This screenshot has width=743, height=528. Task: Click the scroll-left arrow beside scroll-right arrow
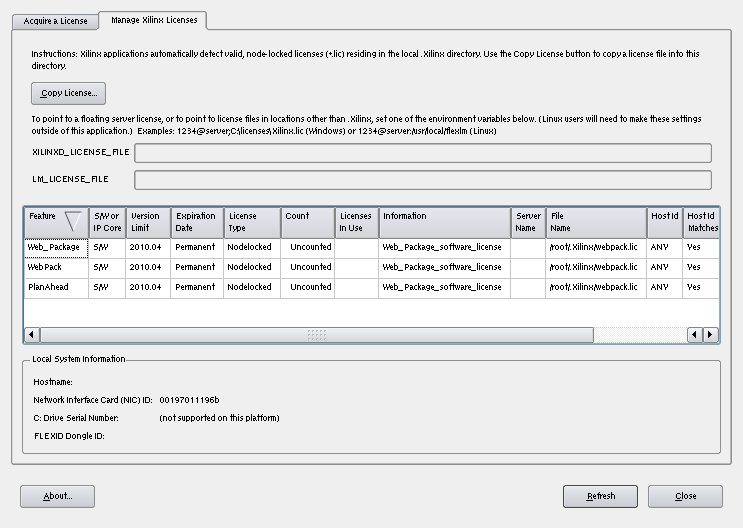[695, 335]
